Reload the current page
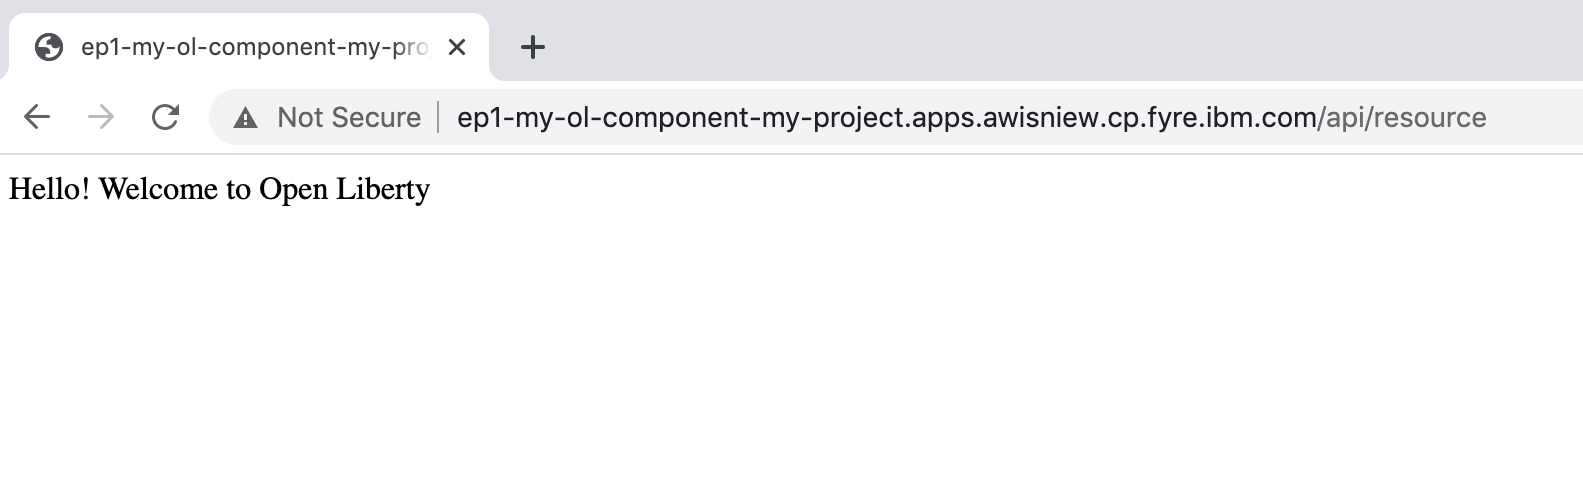 [x=165, y=117]
